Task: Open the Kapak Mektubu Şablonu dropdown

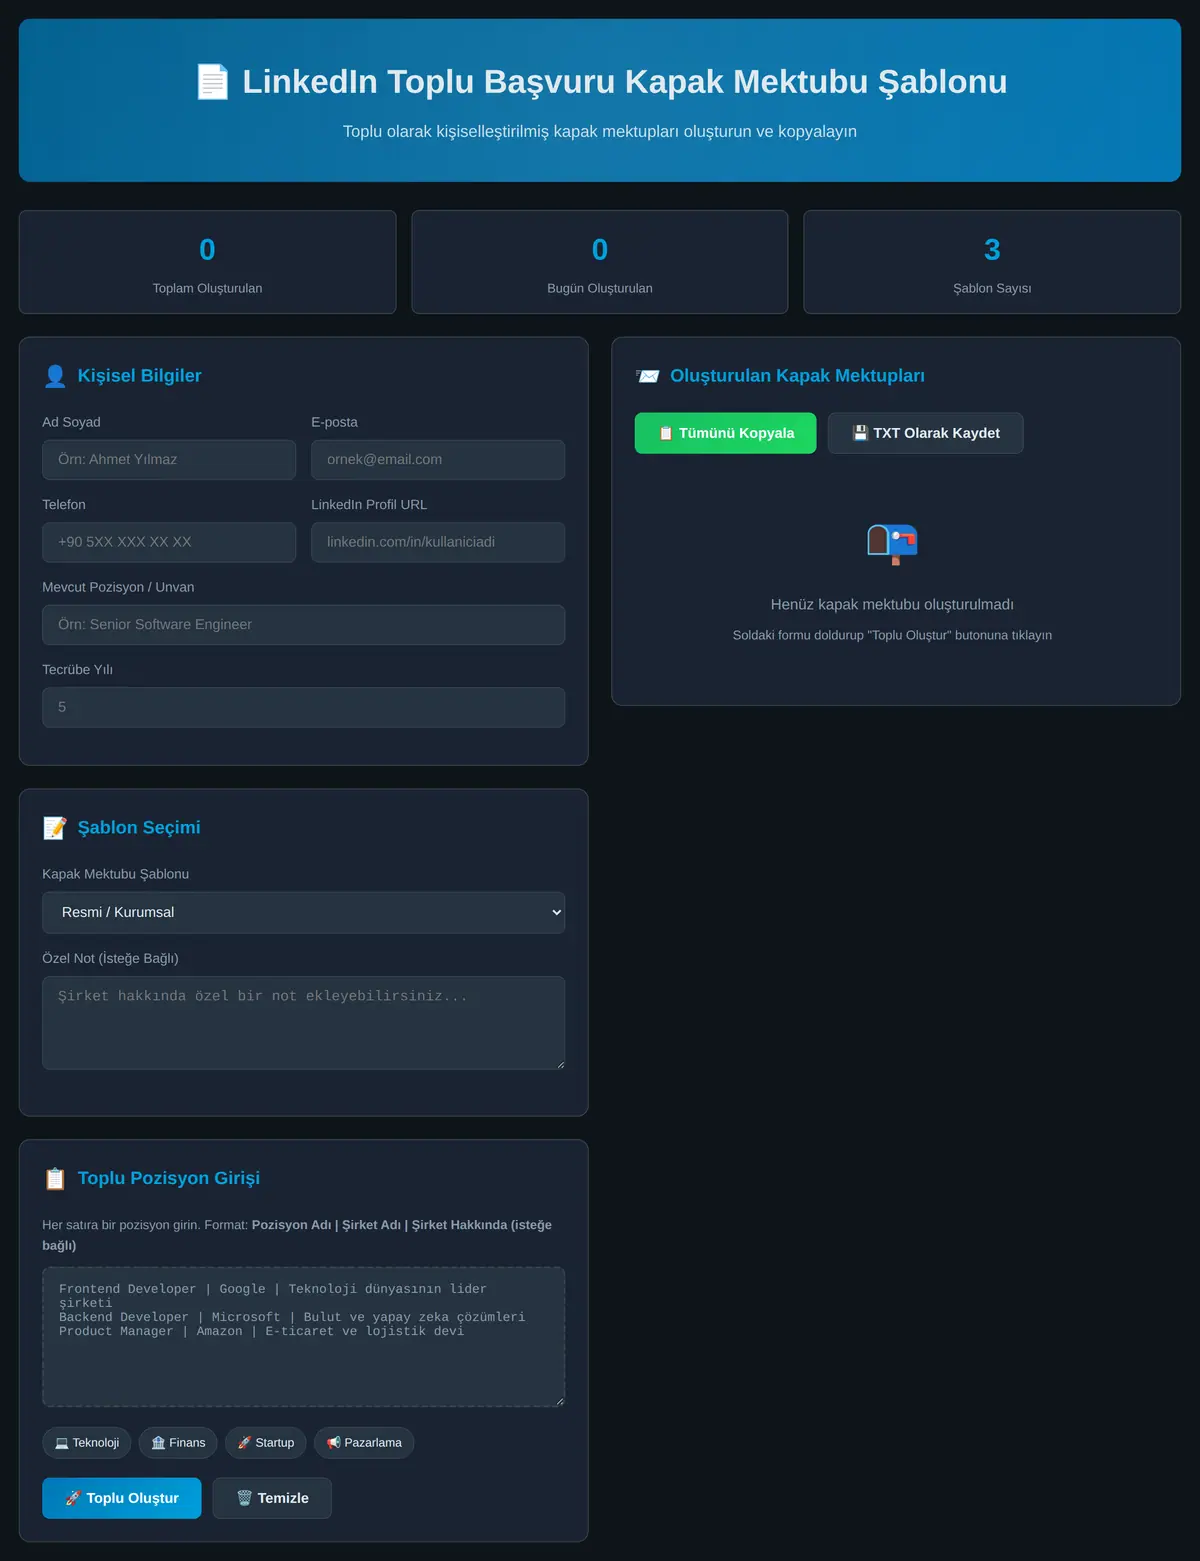Action: [x=303, y=913]
